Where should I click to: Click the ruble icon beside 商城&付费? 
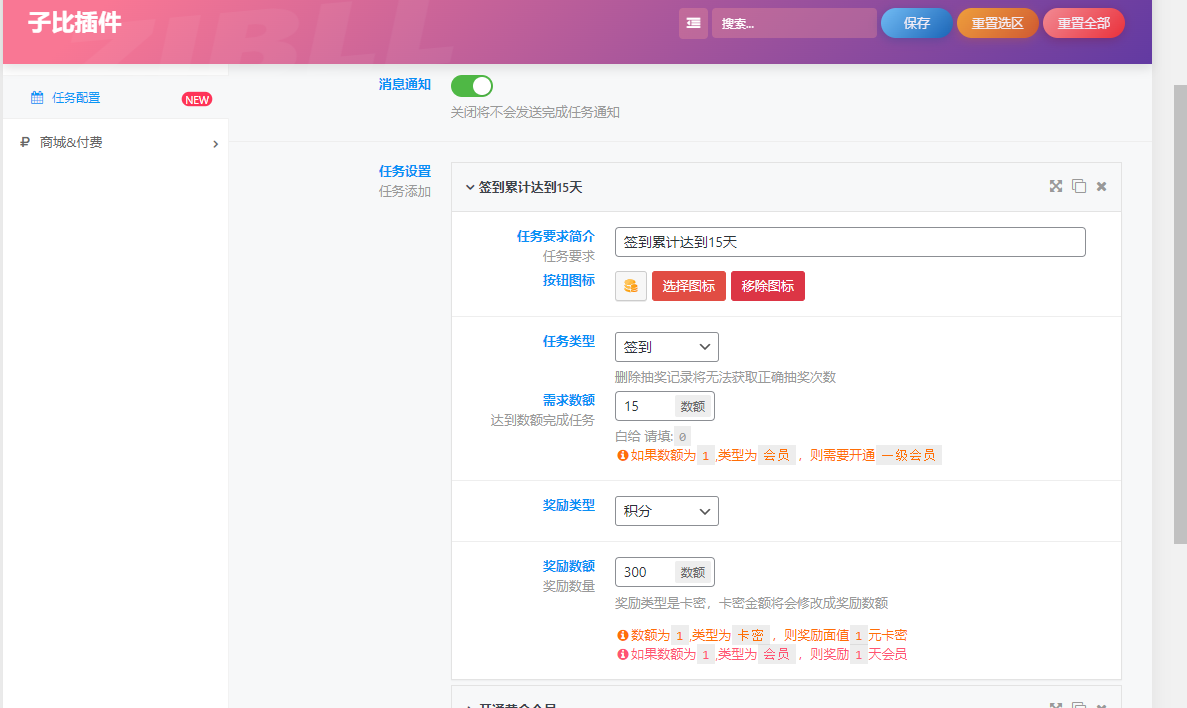click(25, 142)
